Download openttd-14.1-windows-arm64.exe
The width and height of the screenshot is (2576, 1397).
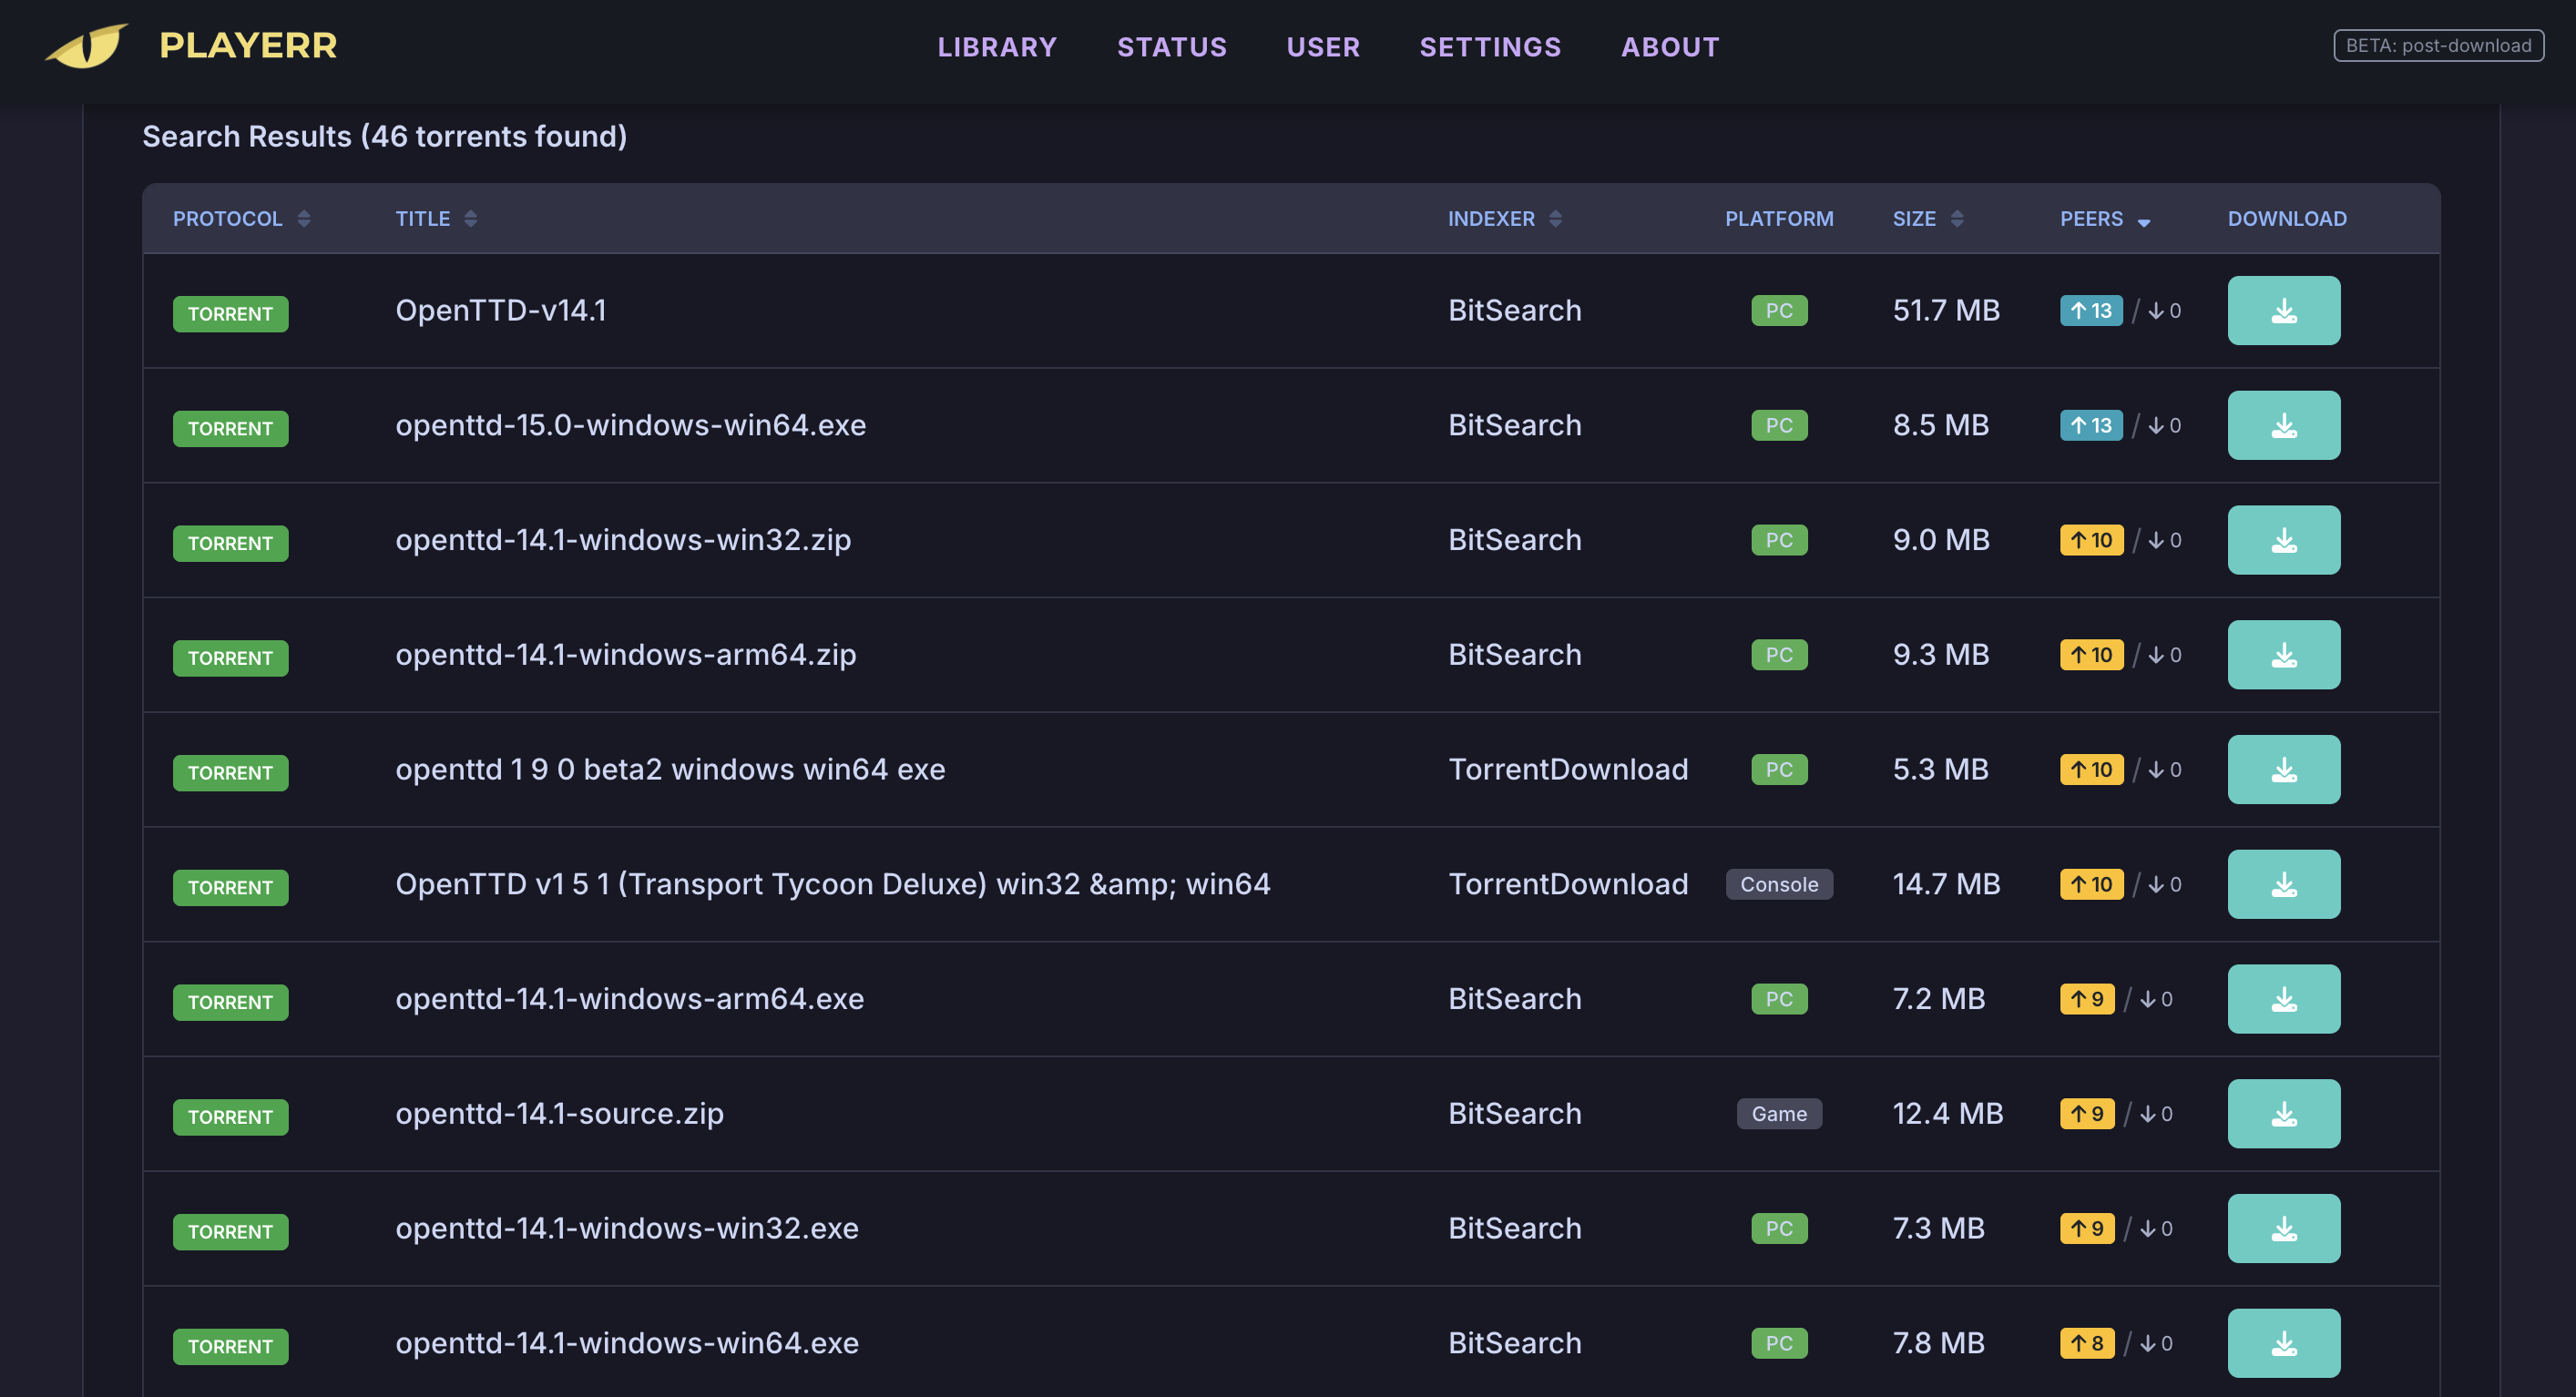[x=2284, y=998]
